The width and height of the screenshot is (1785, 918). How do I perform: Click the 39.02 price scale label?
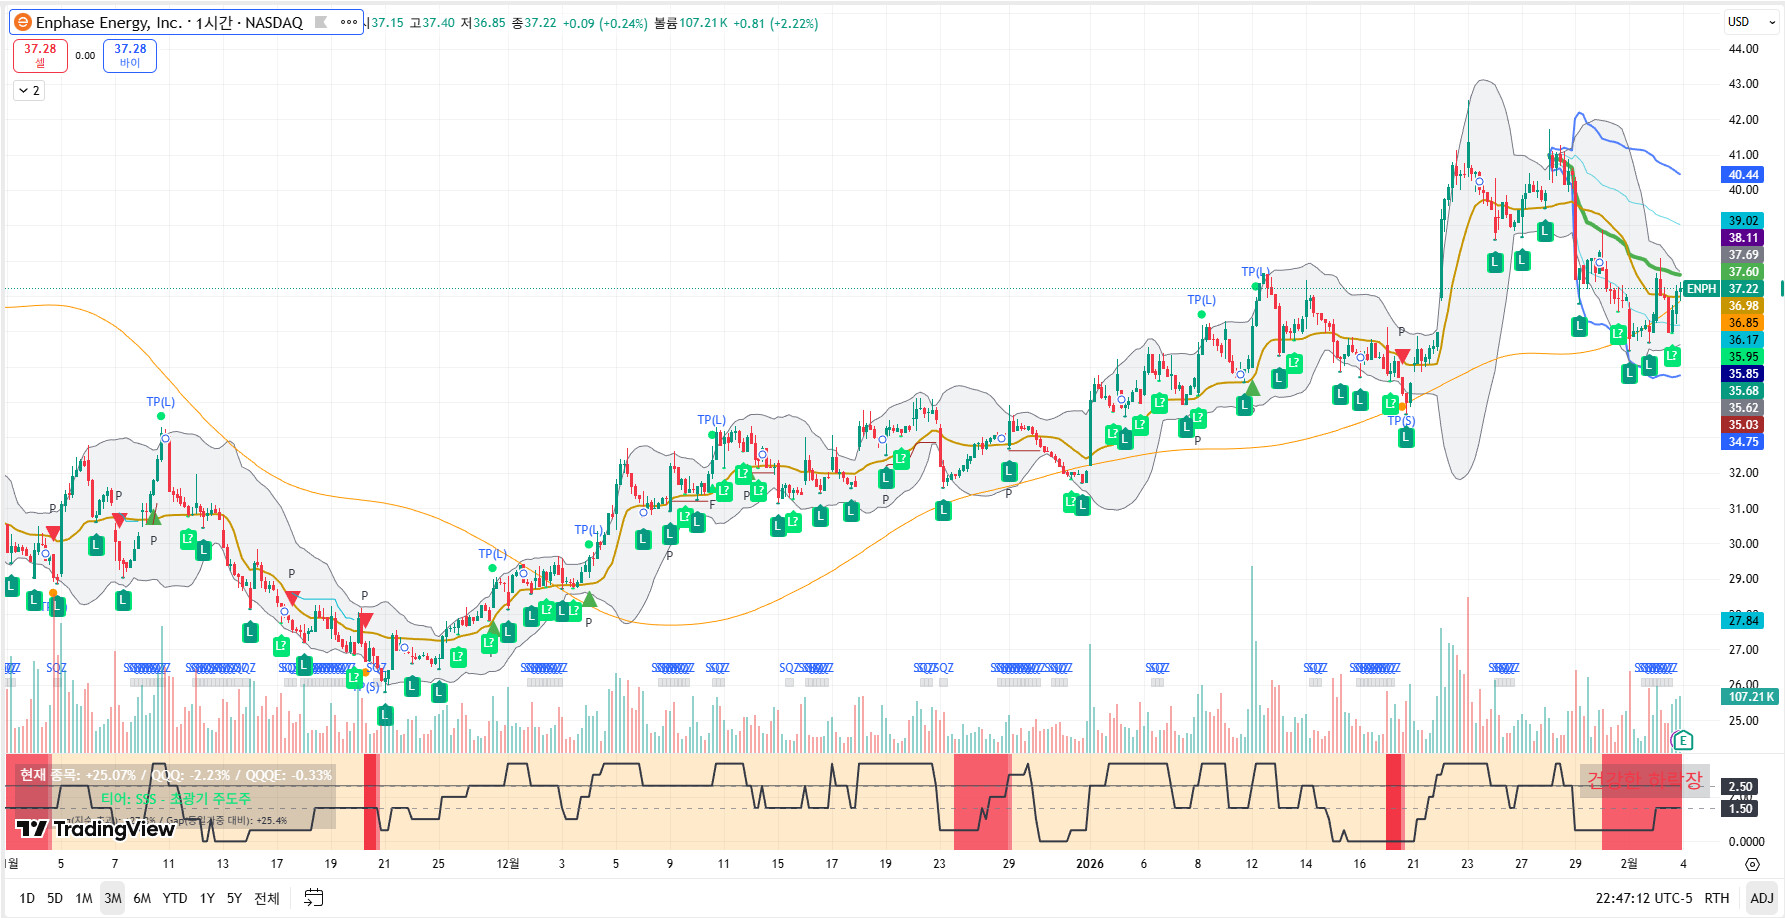pyautogui.click(x=1743, y=221)
